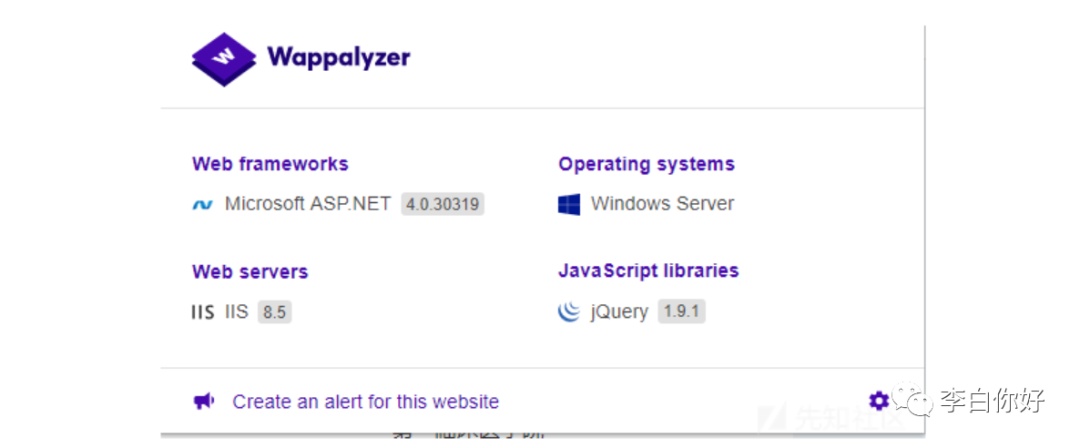
Task: Click the Wappalyzer diamond logo icon
Action: (223, 59)
